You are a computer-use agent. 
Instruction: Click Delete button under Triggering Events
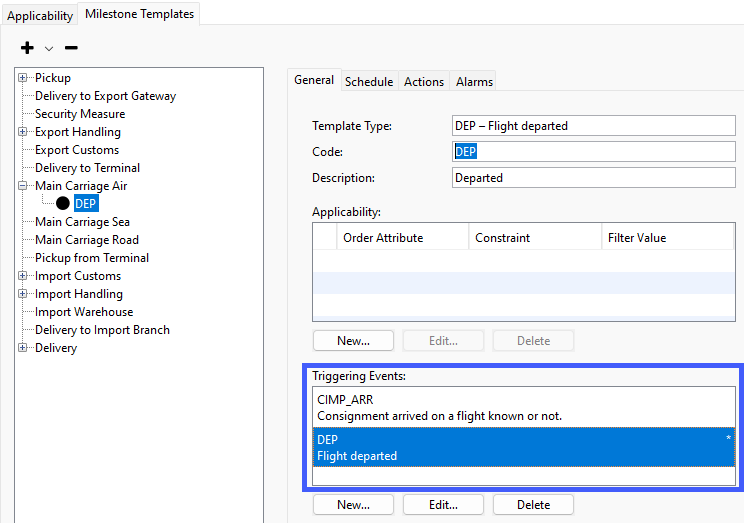[x=533, y=504]
